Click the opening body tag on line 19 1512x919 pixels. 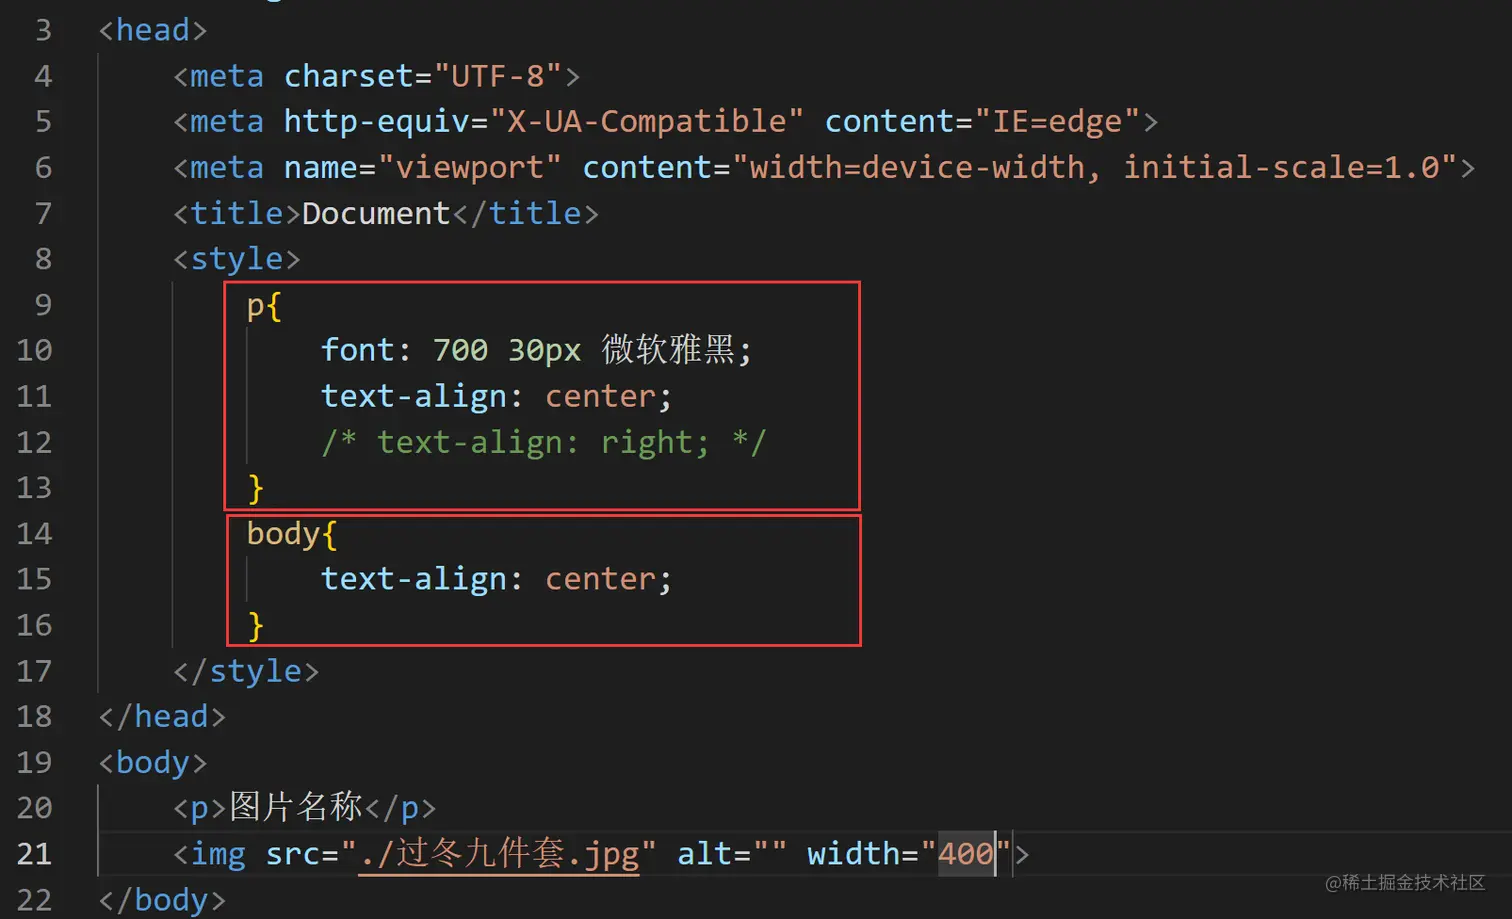(x=153, y=762)
